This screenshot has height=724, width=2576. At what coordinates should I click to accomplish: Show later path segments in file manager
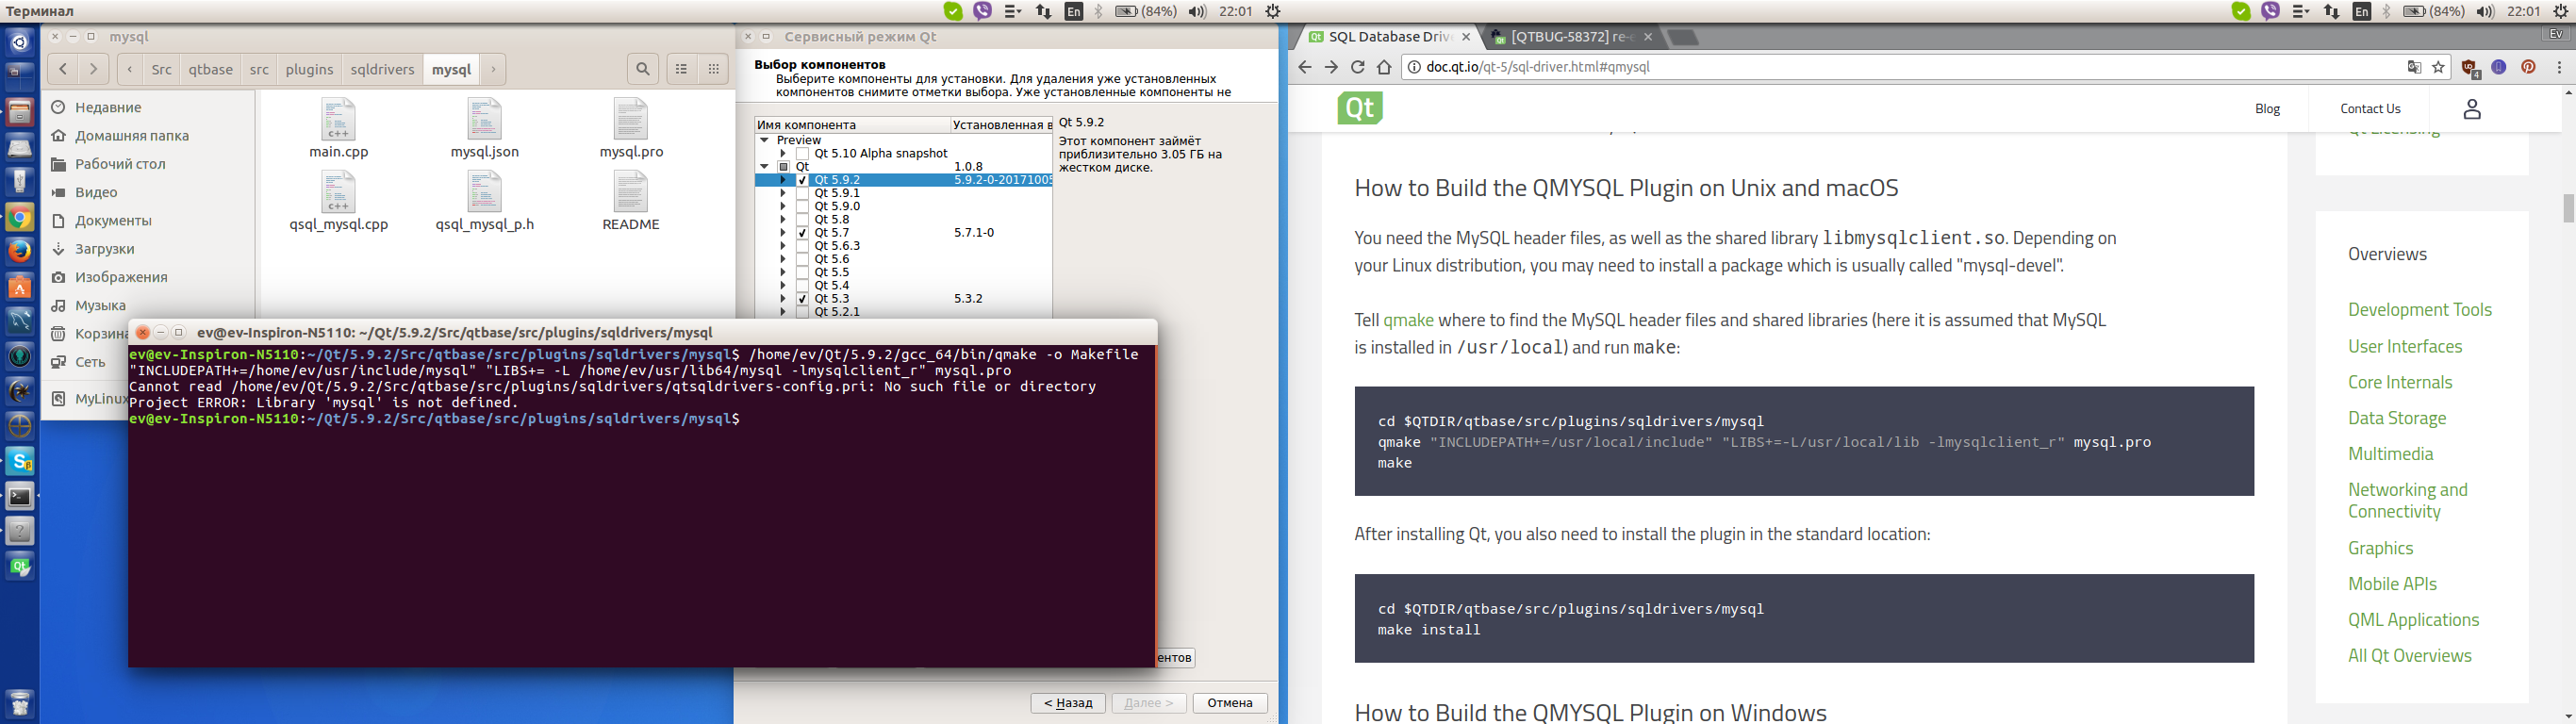point(493,69)
